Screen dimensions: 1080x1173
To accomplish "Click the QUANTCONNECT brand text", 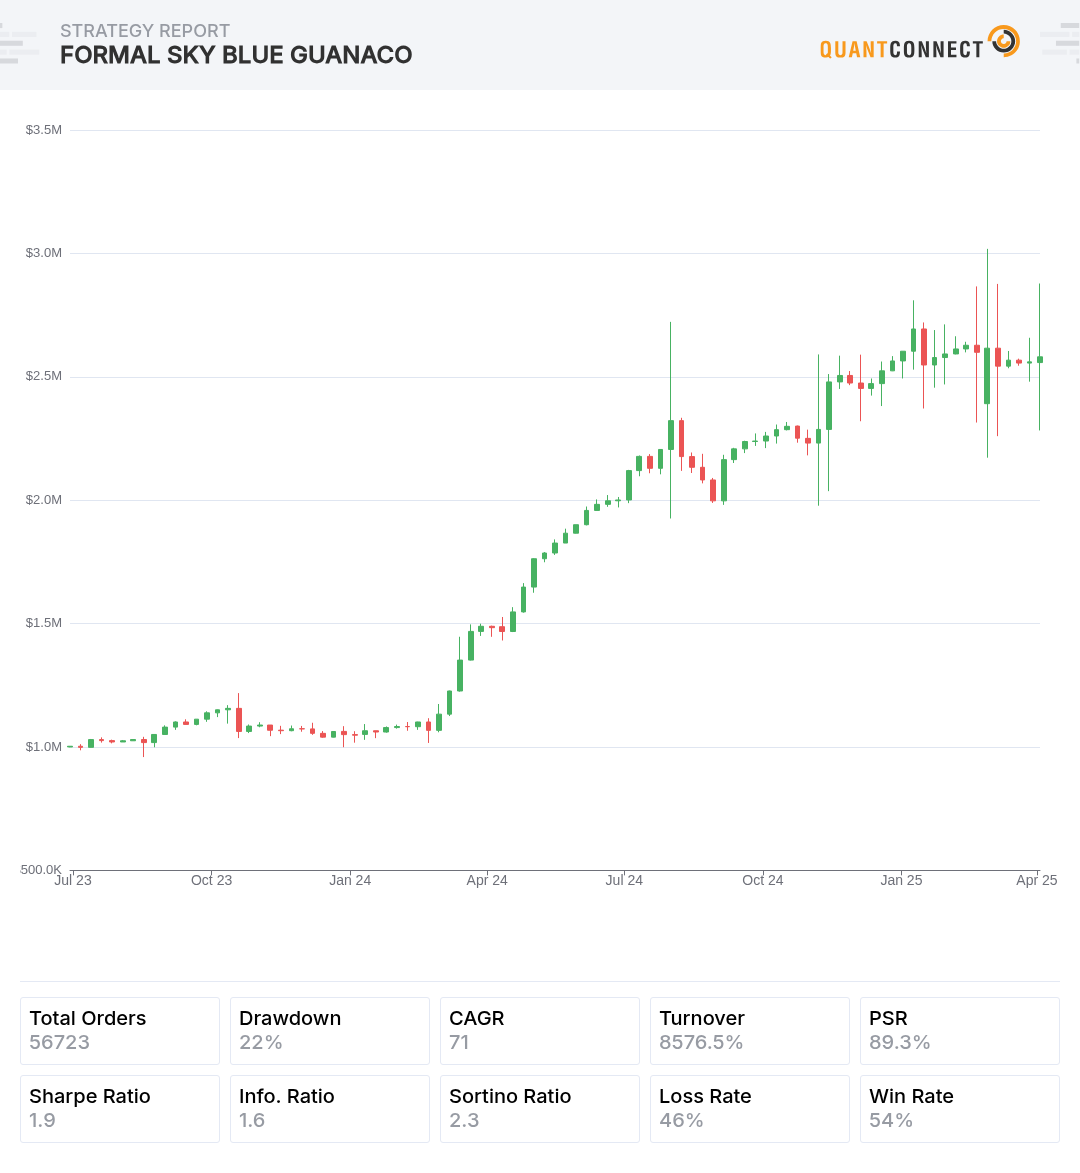I will click(x=901, y=49).
